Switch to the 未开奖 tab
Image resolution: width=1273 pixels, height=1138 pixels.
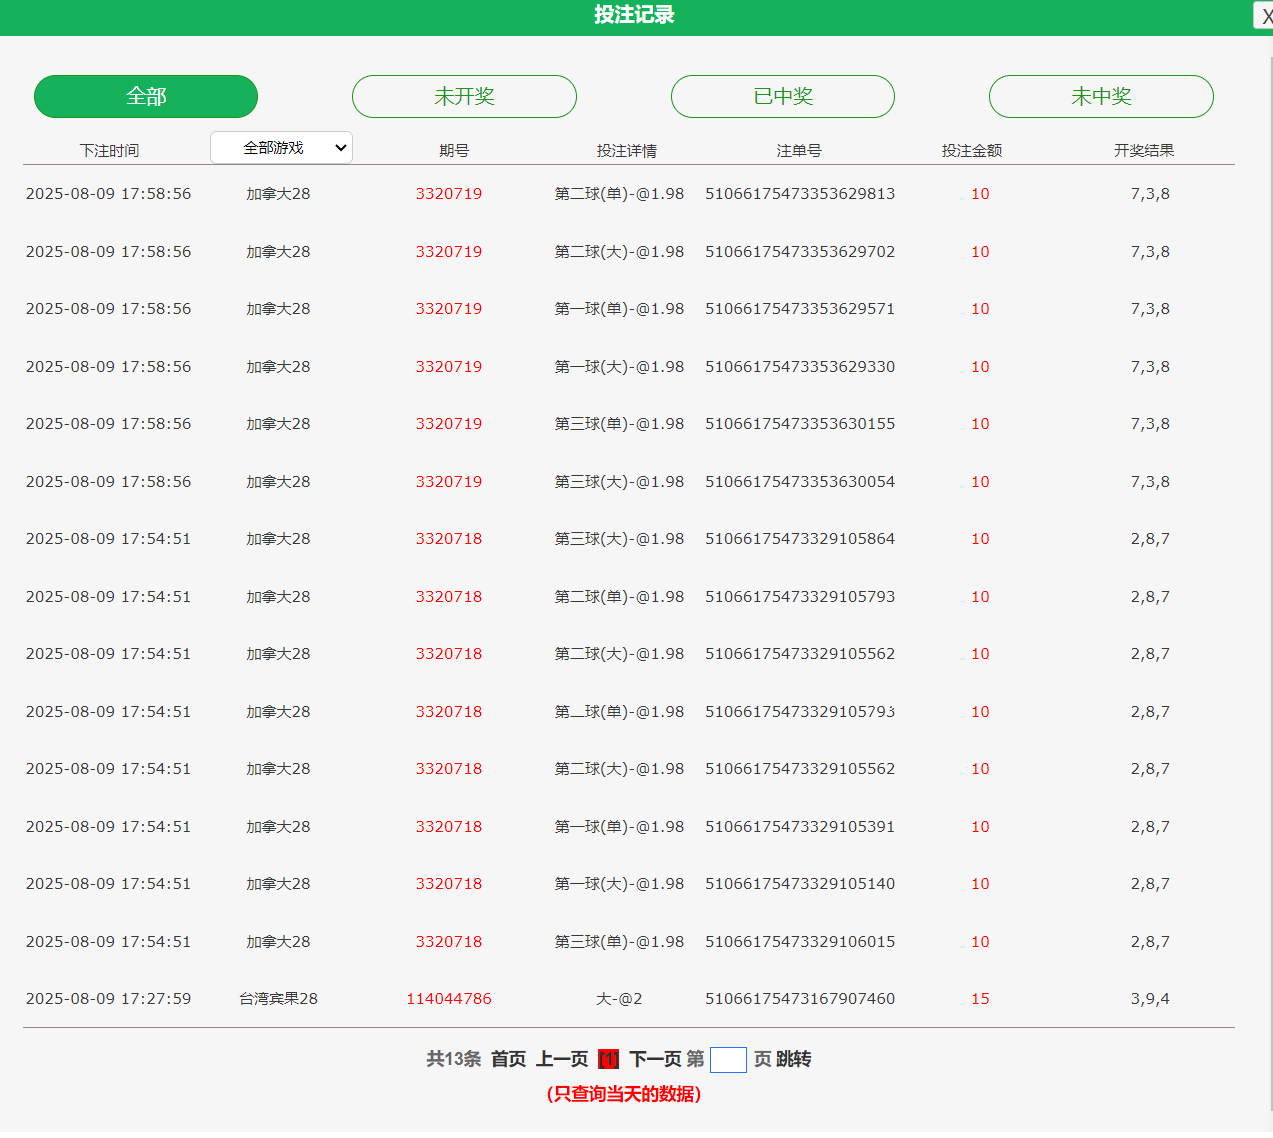464,97
